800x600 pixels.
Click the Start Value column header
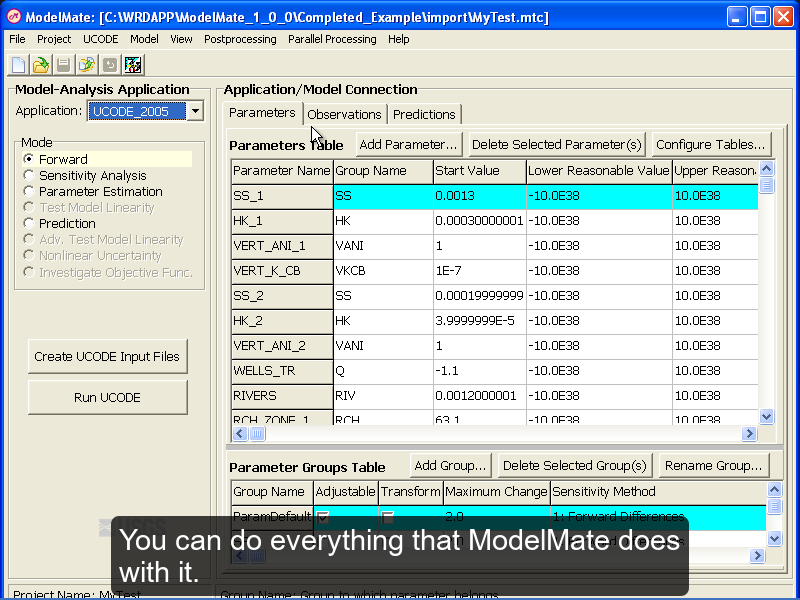click(x=480, y=171)
